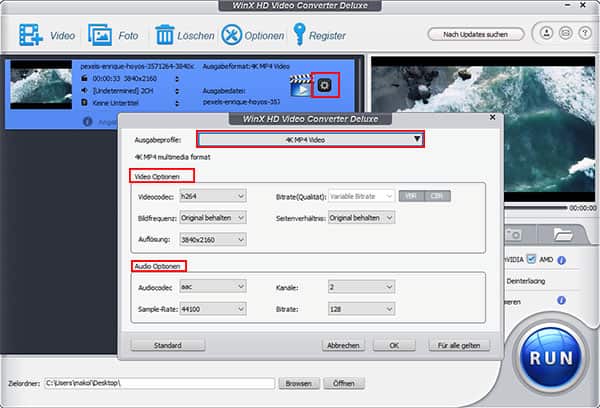This screenshot has height=408, width=600.
Task: Select CBR bitrate mode
Action: coord(437,196)
